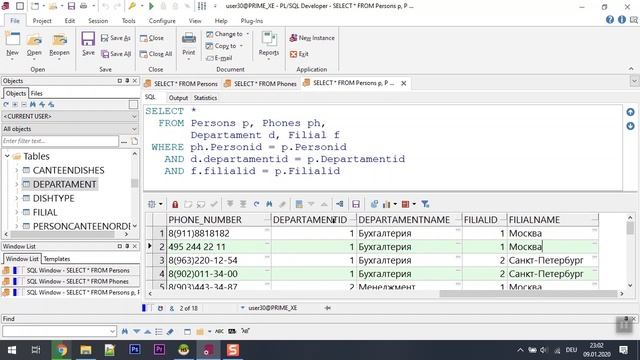Open the Tools menu
640x360 pixels.
tap(128, 21)
